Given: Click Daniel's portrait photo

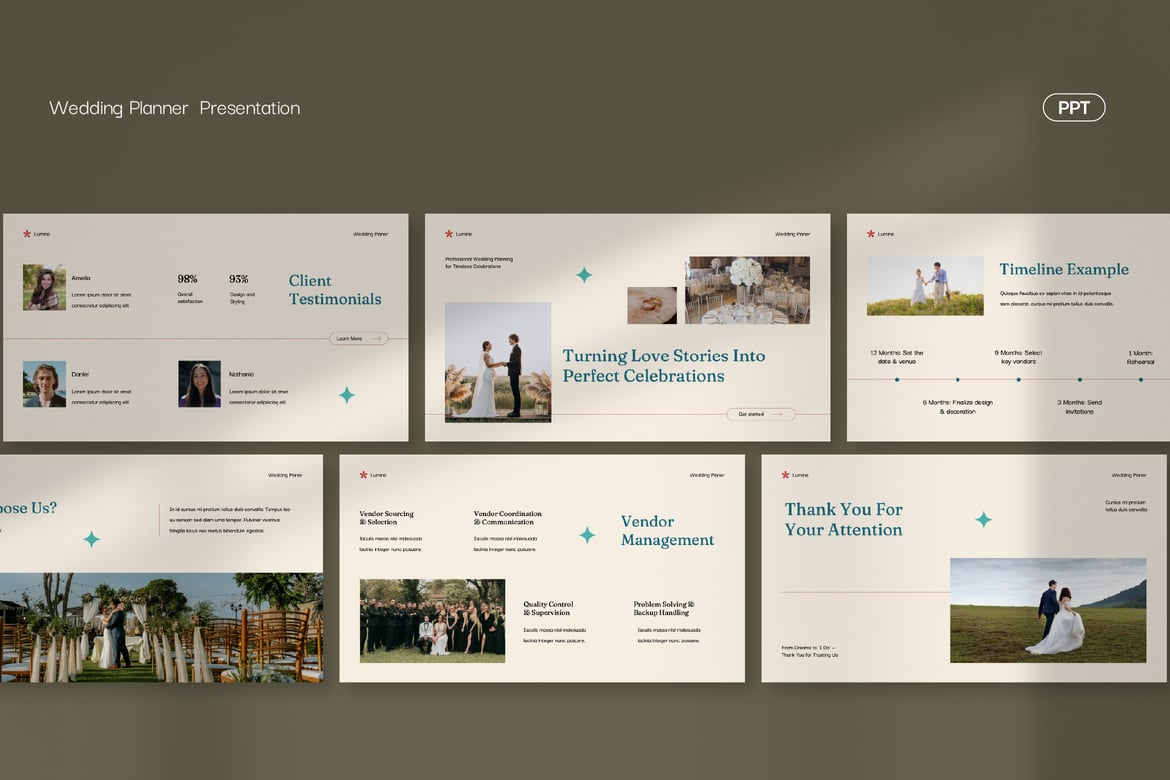Looking at the screenshot, I should click(x=44, y=384).
